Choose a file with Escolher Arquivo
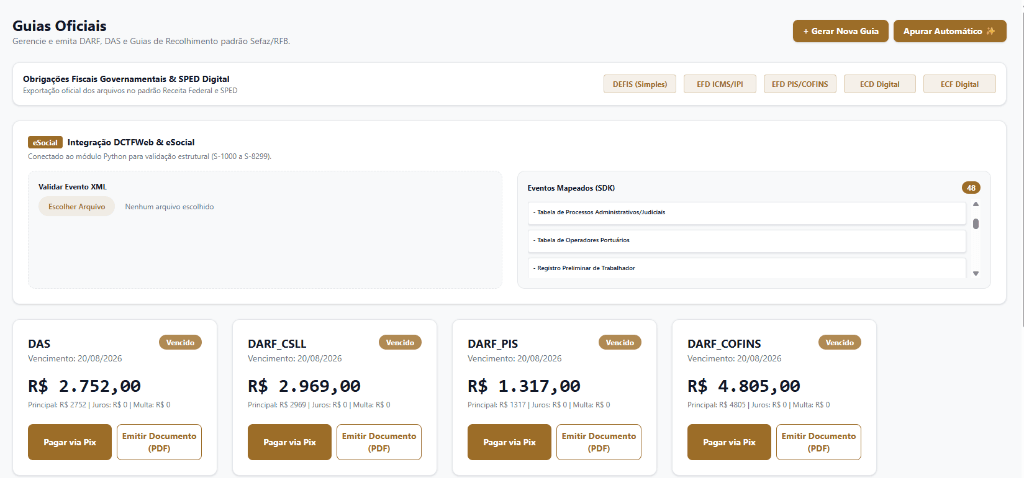This screenshot has height=478, width=1024. pos(76,206)
